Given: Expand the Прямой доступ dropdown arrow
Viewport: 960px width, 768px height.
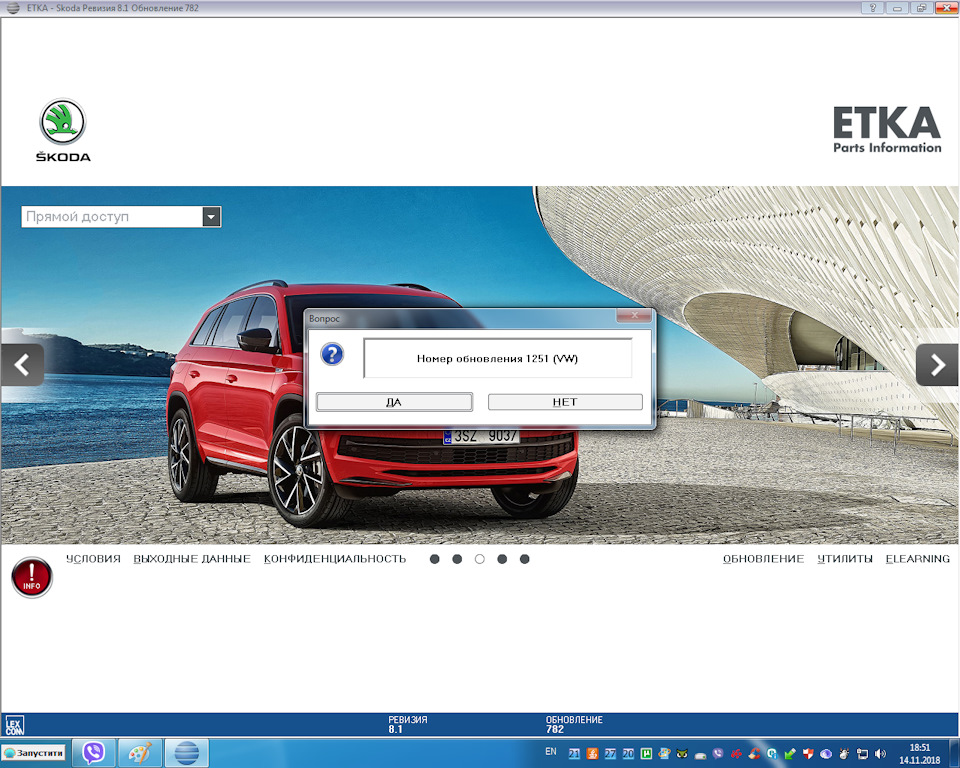Looking at the screenshot, I should click(x=211, y=217).
